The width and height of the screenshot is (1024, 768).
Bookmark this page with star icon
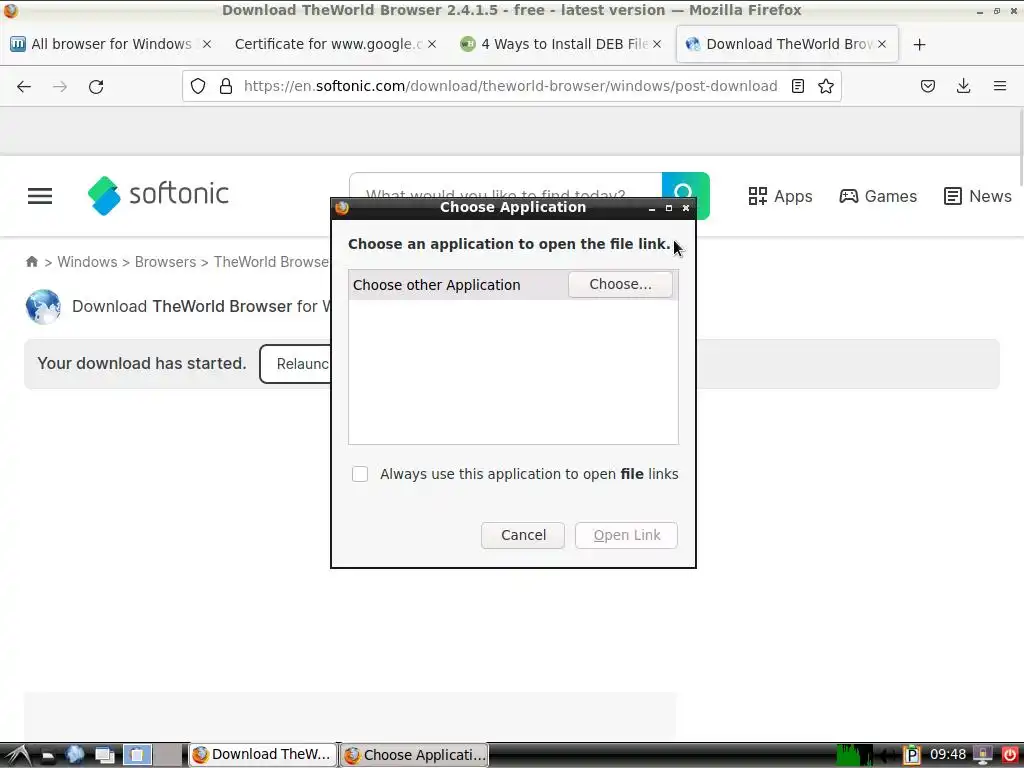point(825,86)
